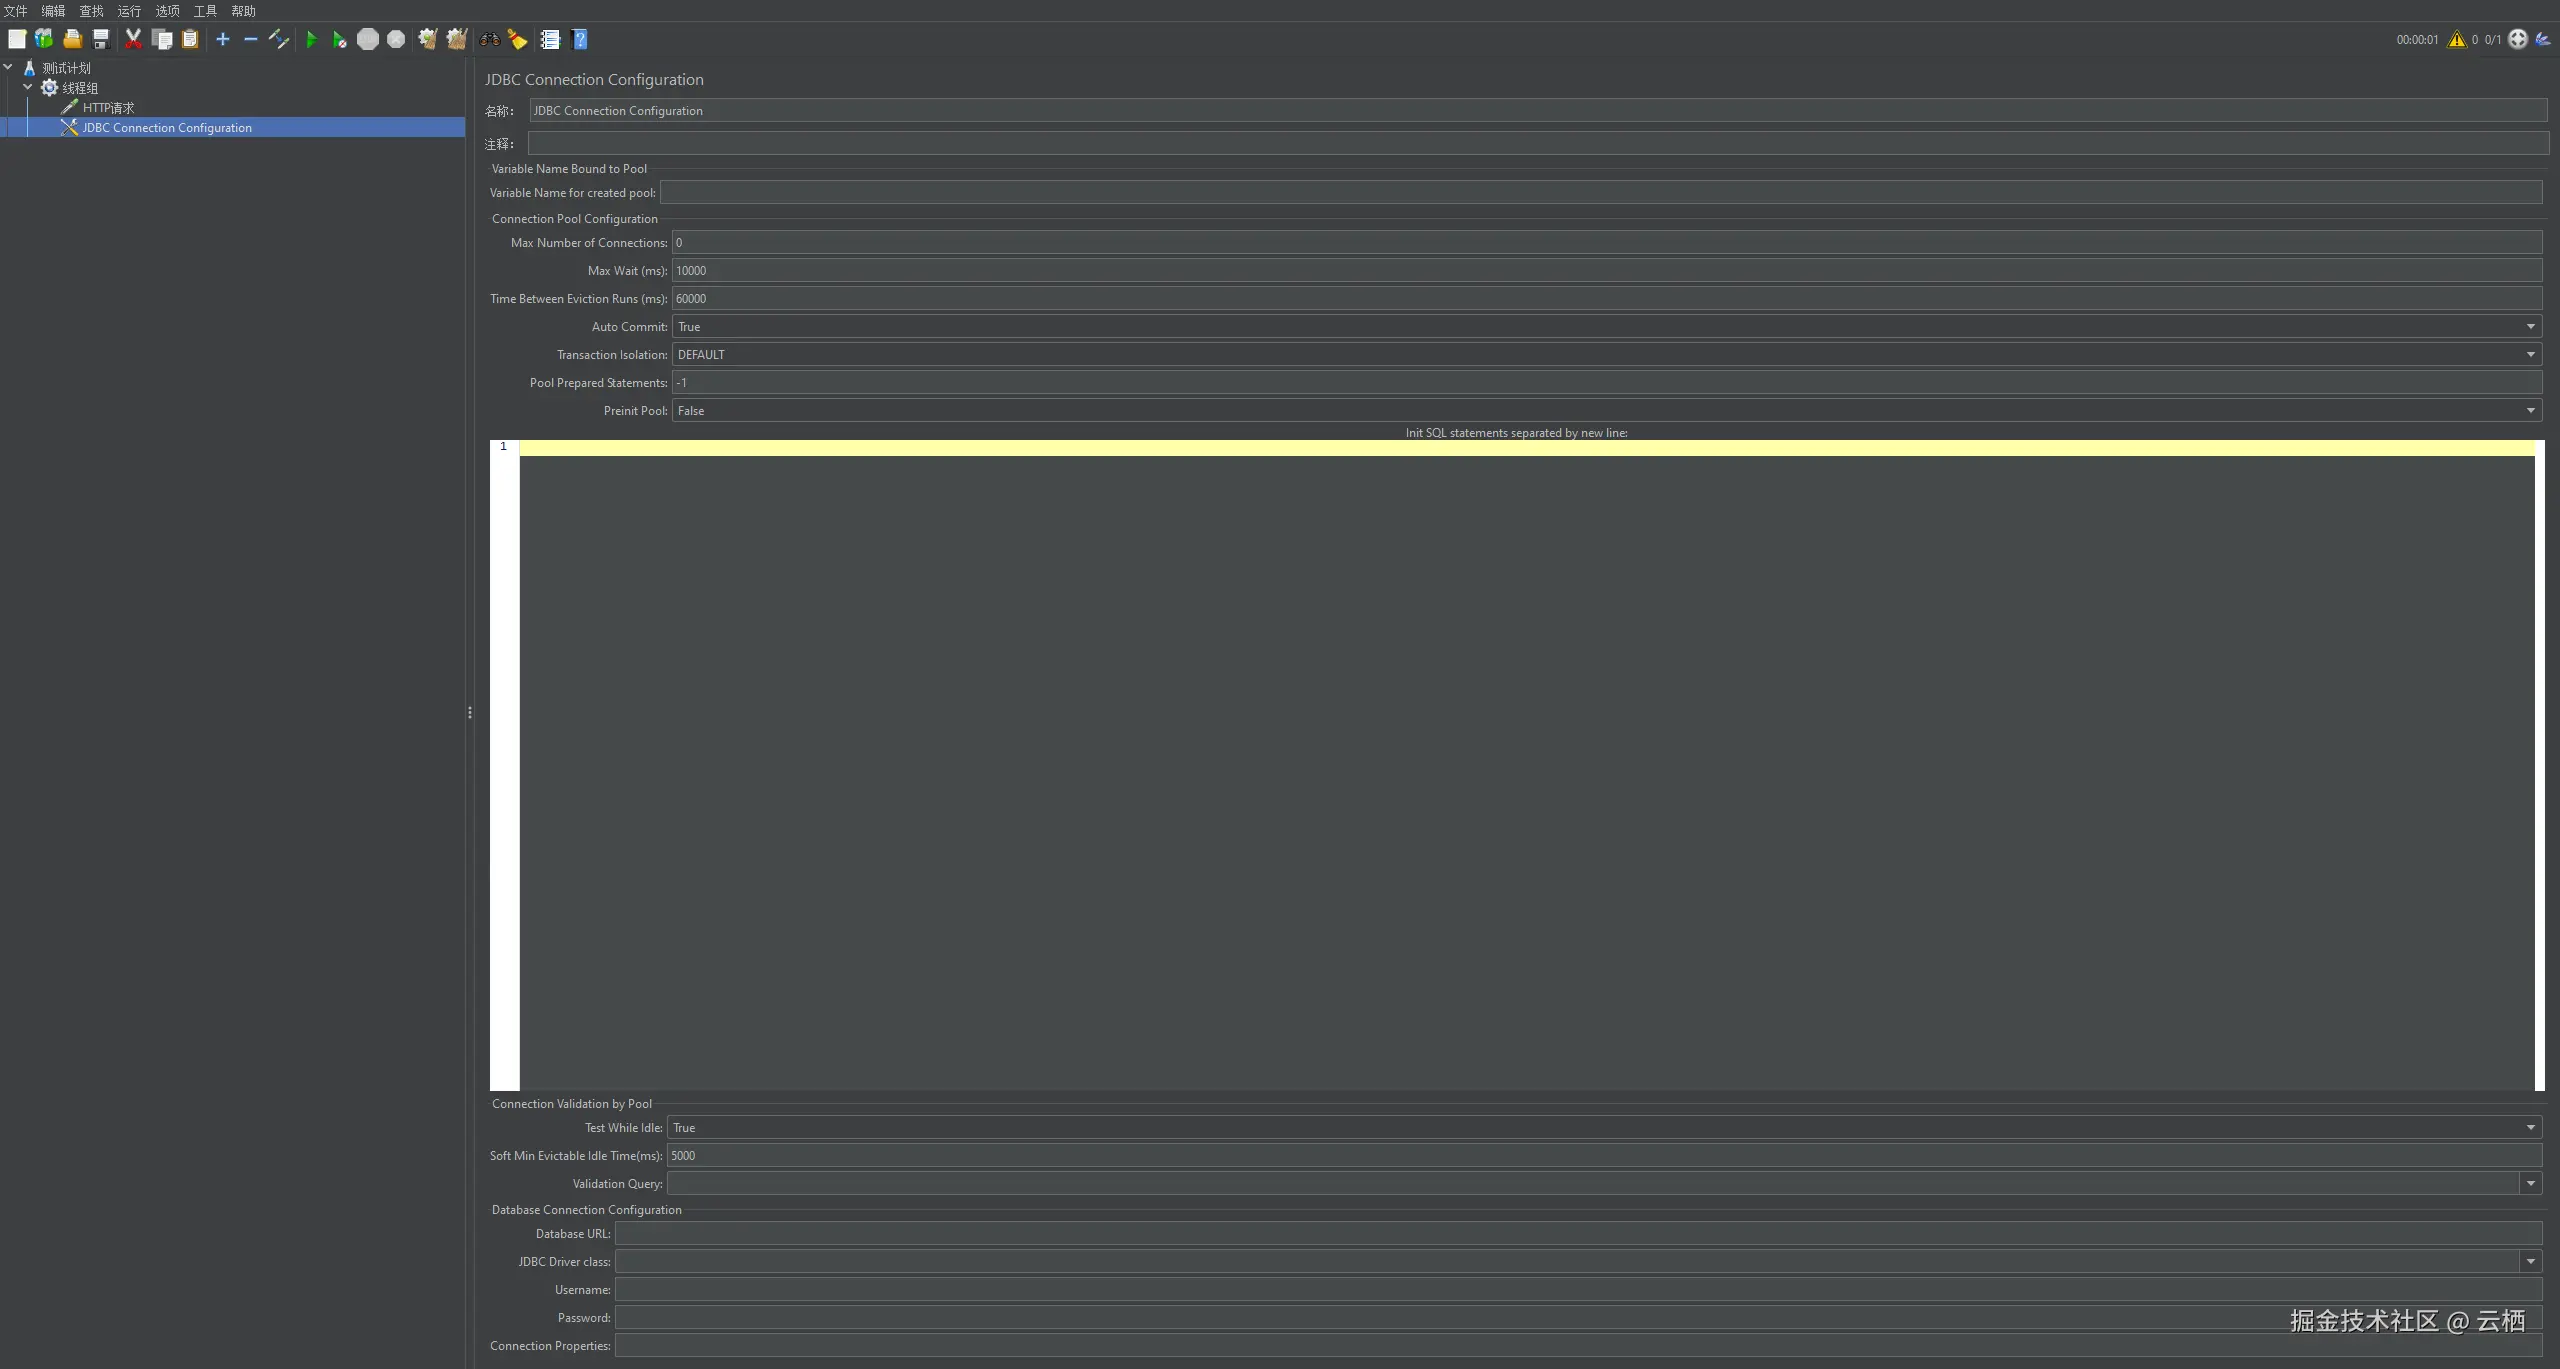Open the Transaction Isolation dropdown
This screenshot has width=2560, height=1369.
[x=2530, y=355]
